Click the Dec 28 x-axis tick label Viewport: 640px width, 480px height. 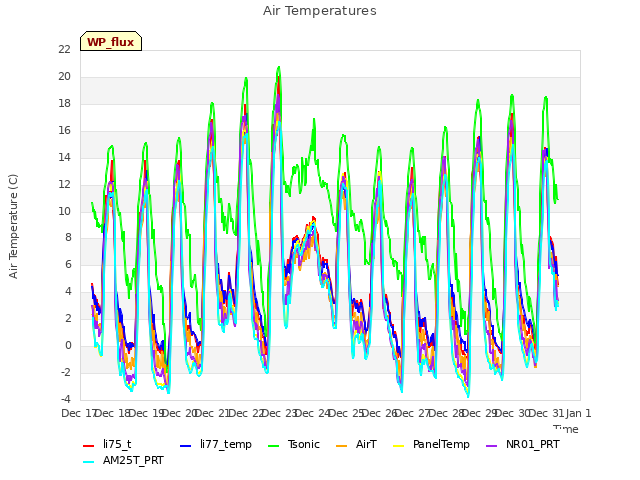coord(446,413)
